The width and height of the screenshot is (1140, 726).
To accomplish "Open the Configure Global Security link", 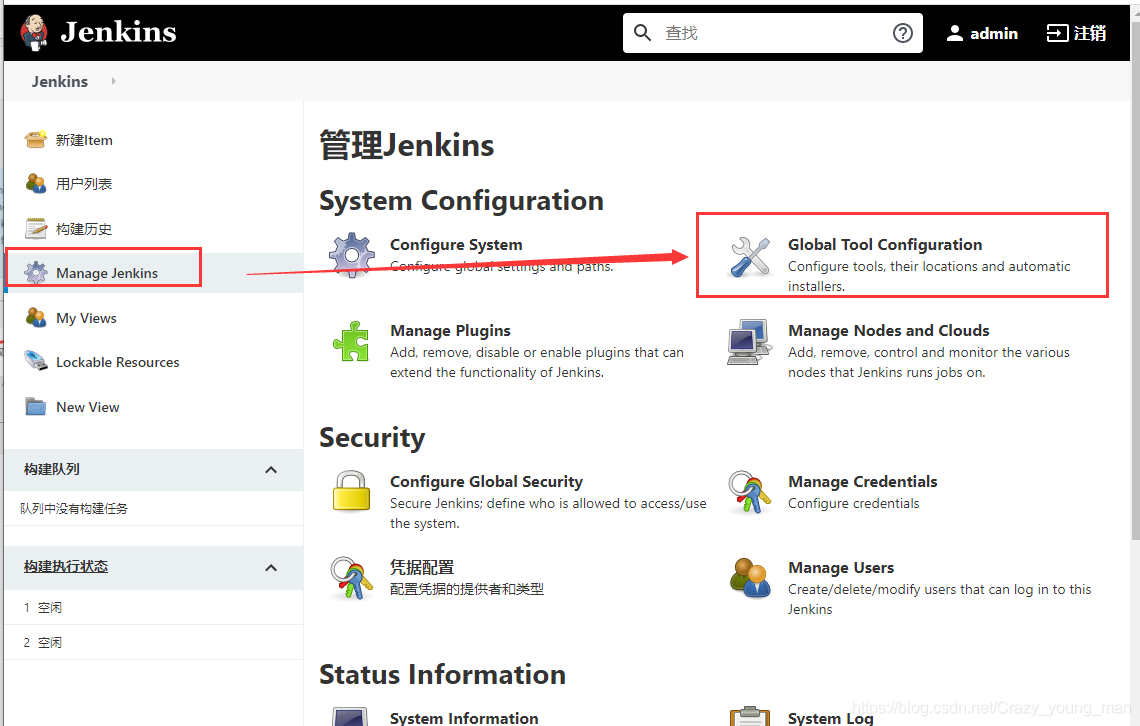I will [486, 482].
